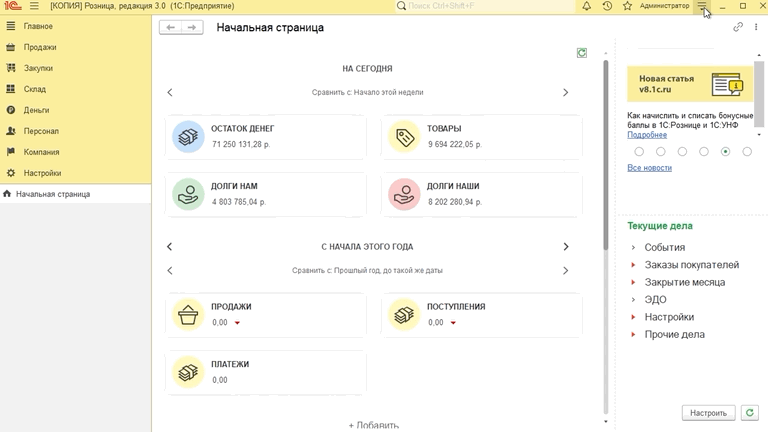Go back with the left arrow button

[x=170, y=27]
